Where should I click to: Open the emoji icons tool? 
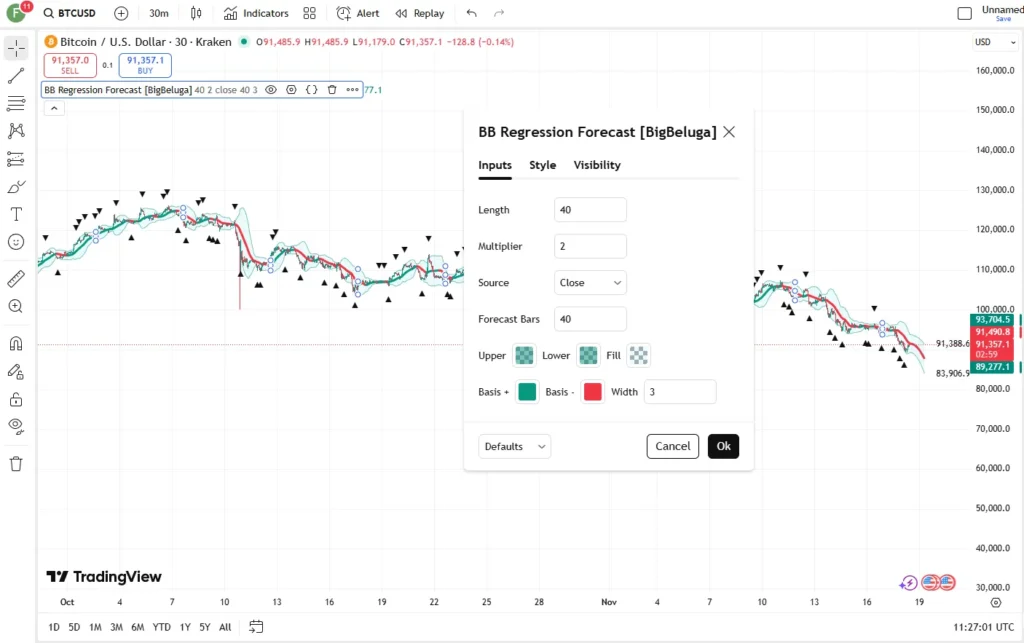[16, 242]
